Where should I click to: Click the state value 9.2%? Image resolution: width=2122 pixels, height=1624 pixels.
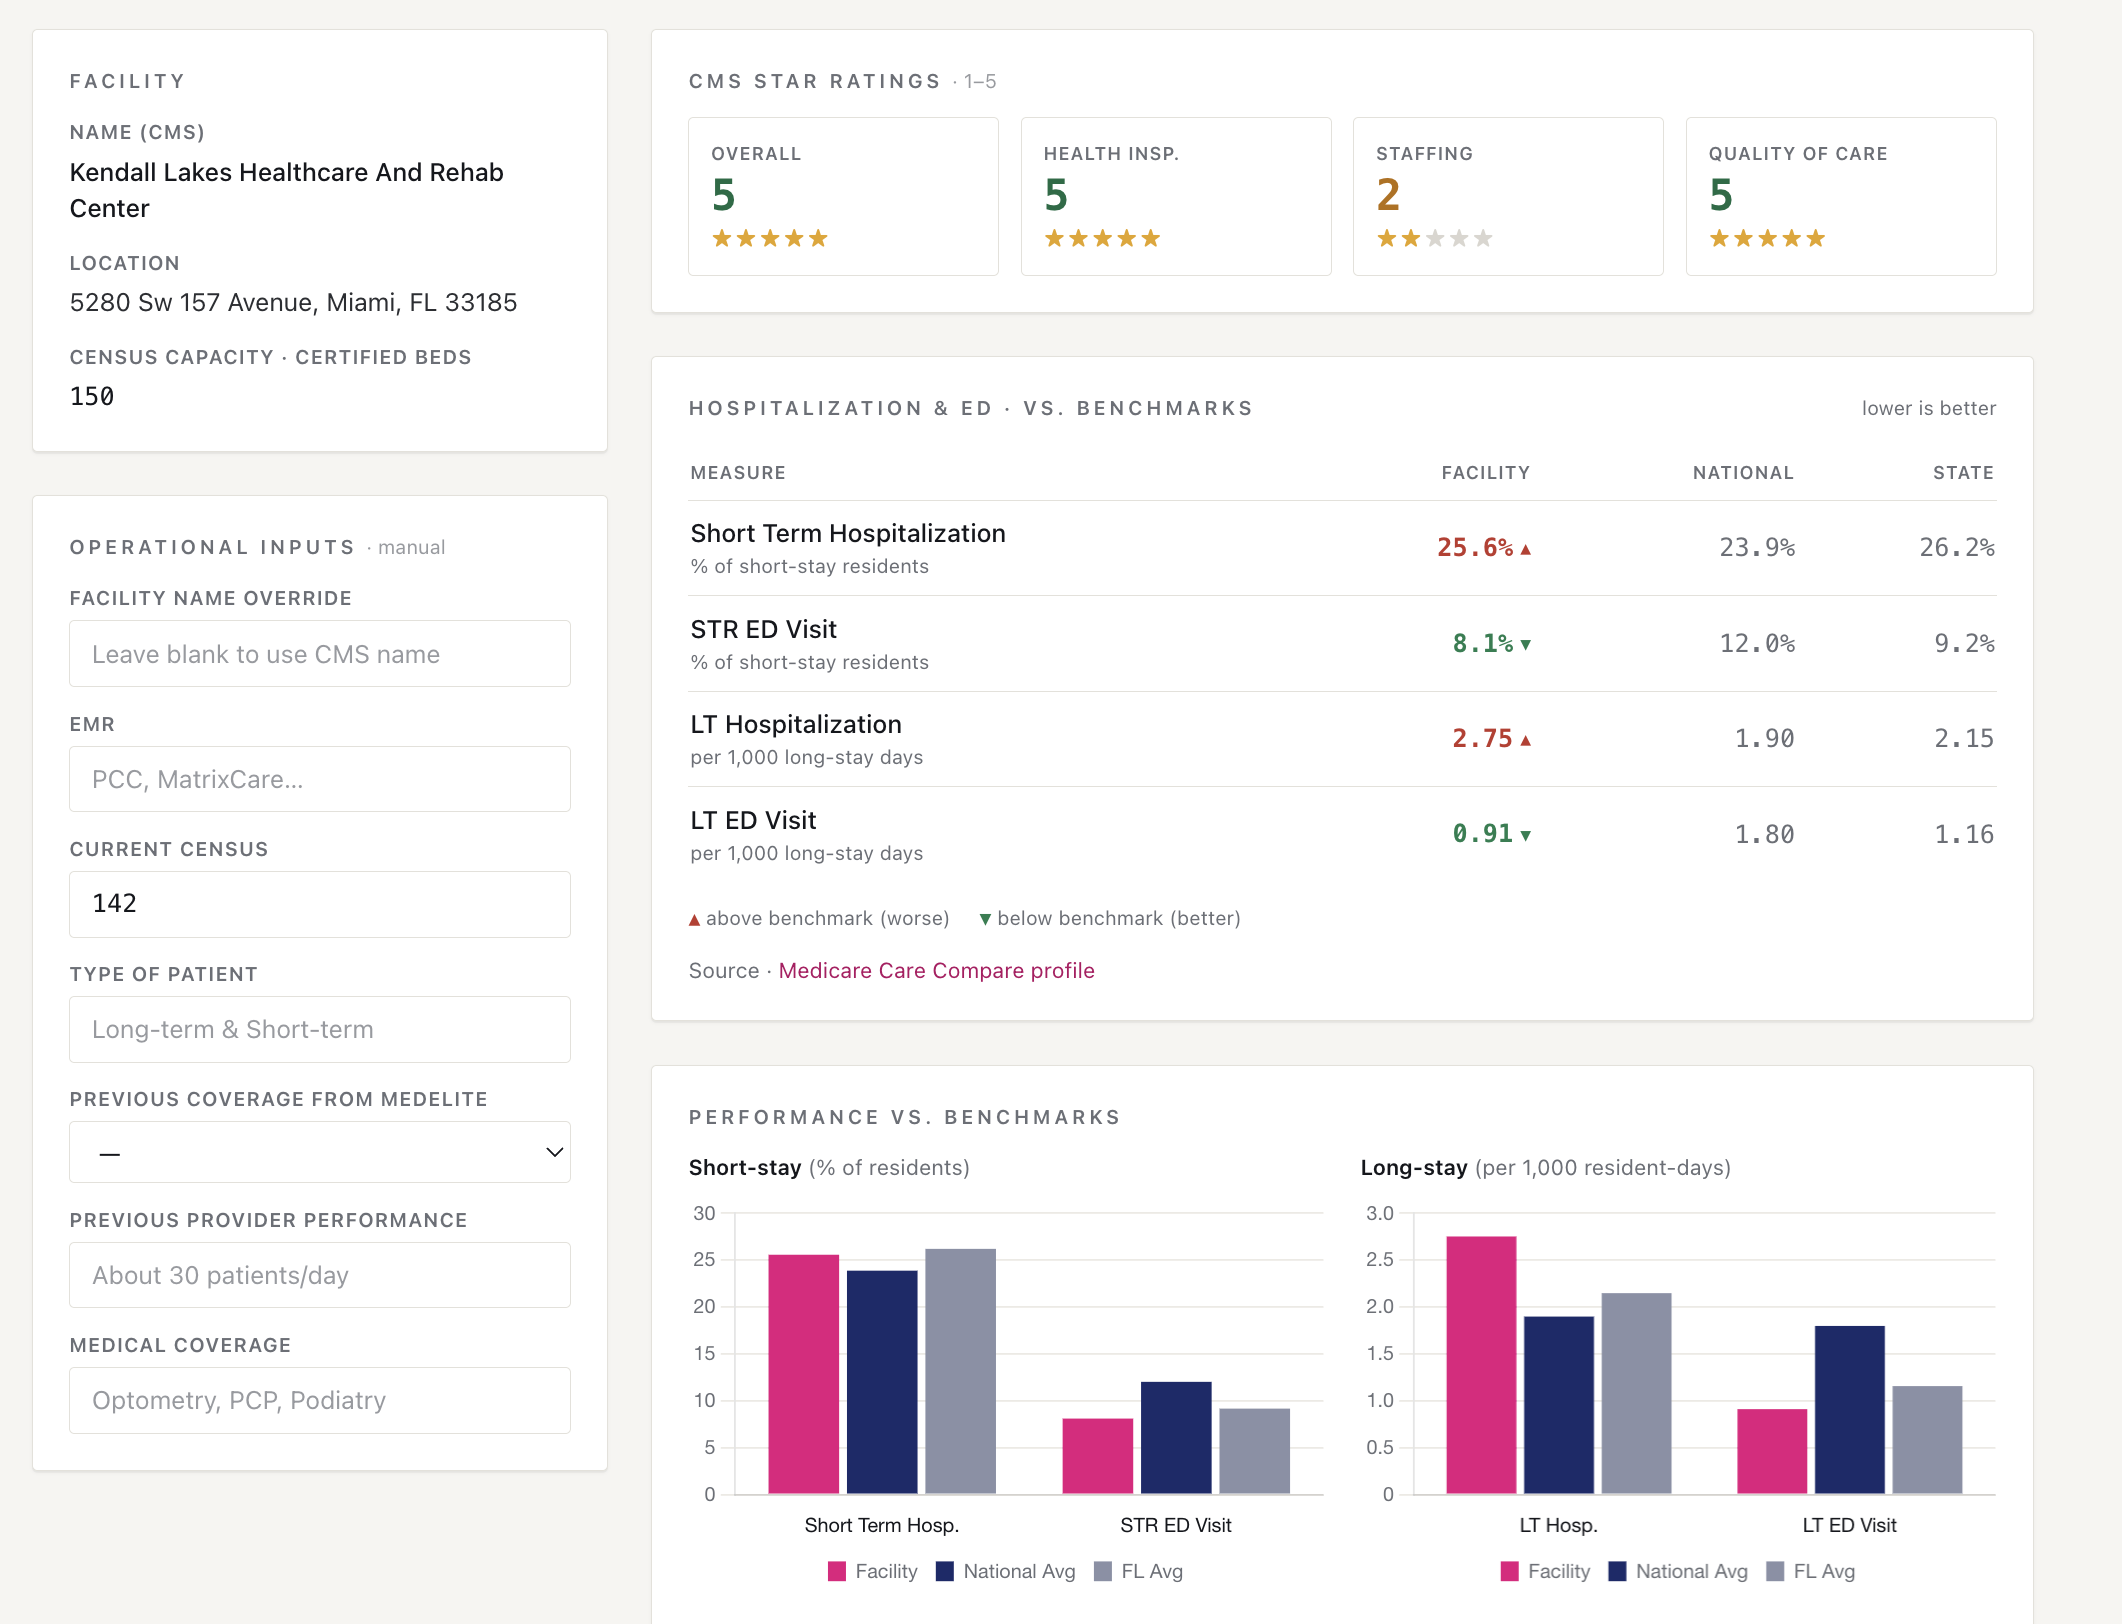pos(1965,644)
